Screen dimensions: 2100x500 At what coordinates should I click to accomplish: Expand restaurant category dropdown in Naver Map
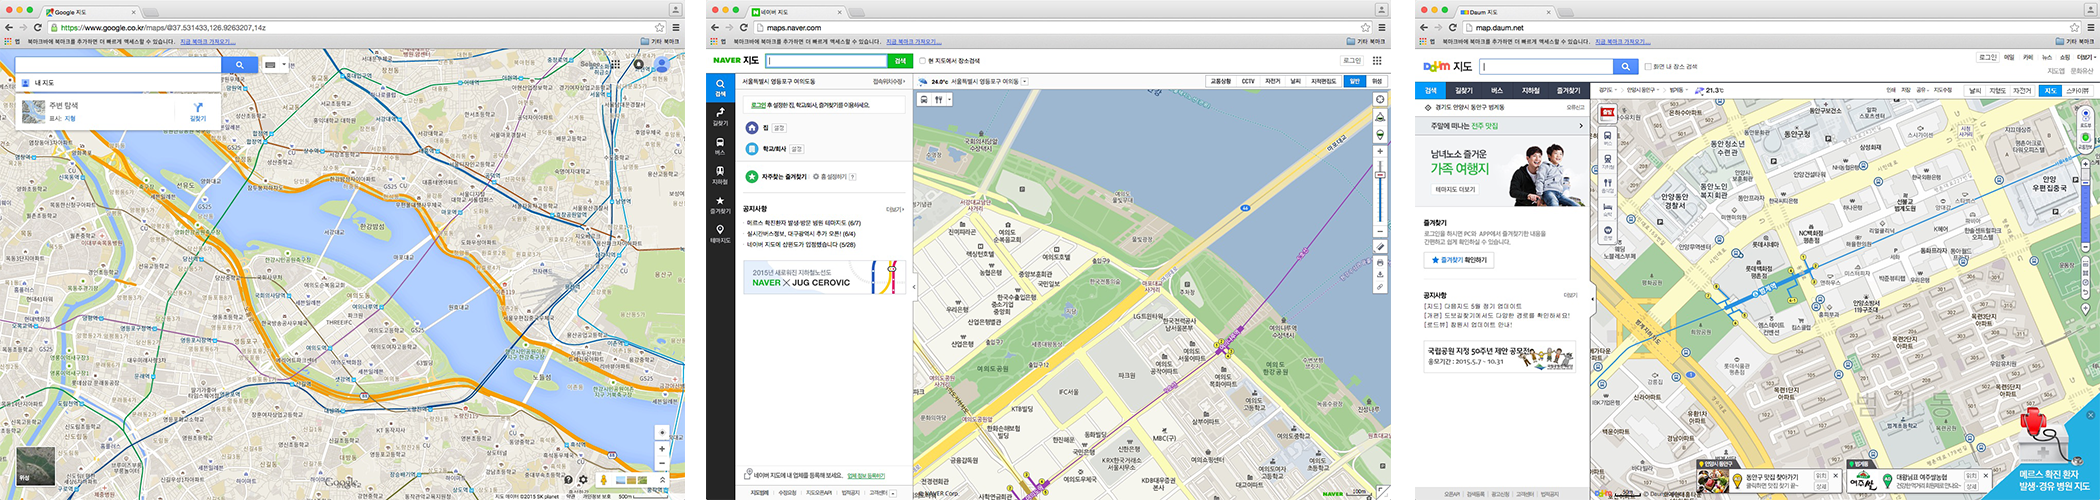click(x=949, y=100)
